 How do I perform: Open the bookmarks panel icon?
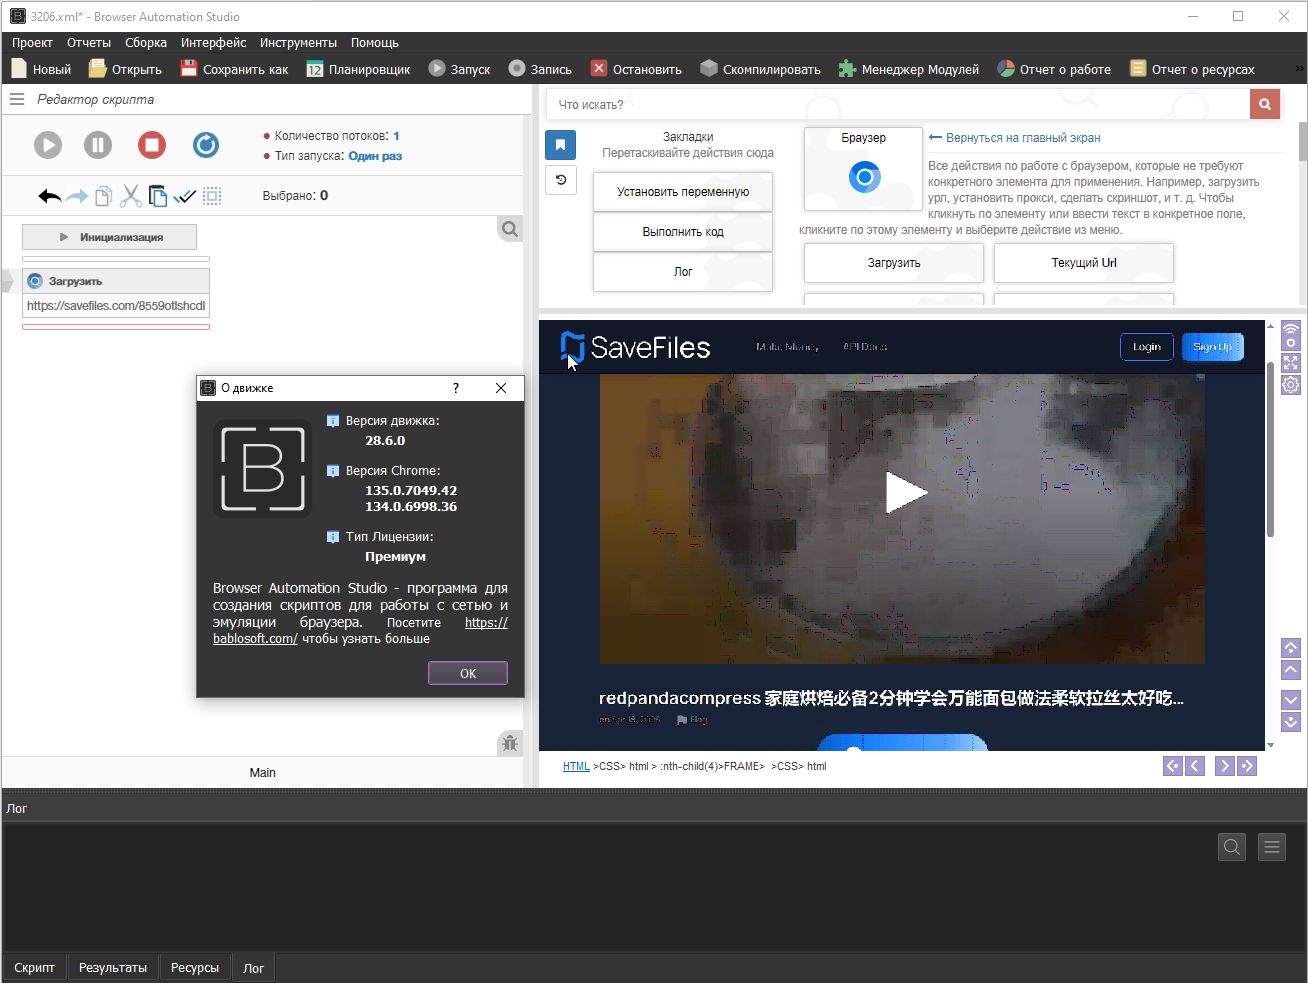(x=560, y=145)
